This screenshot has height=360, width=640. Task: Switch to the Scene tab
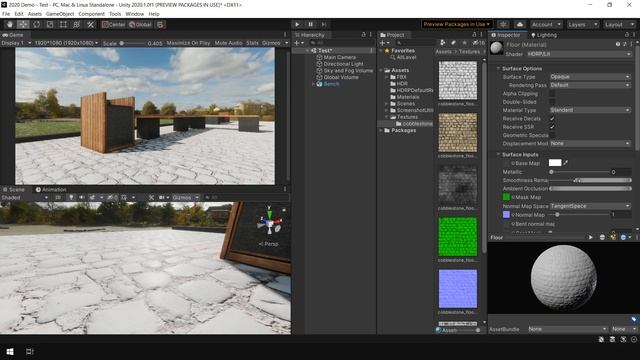(13, 189)
